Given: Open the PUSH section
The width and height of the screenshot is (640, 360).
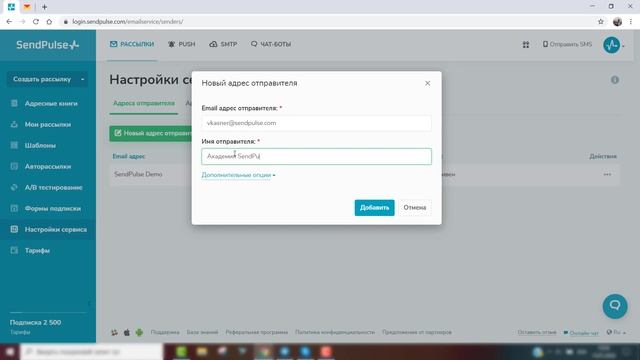Looking at the screenshot, I should pyautogui.click(x=182, y=44).
